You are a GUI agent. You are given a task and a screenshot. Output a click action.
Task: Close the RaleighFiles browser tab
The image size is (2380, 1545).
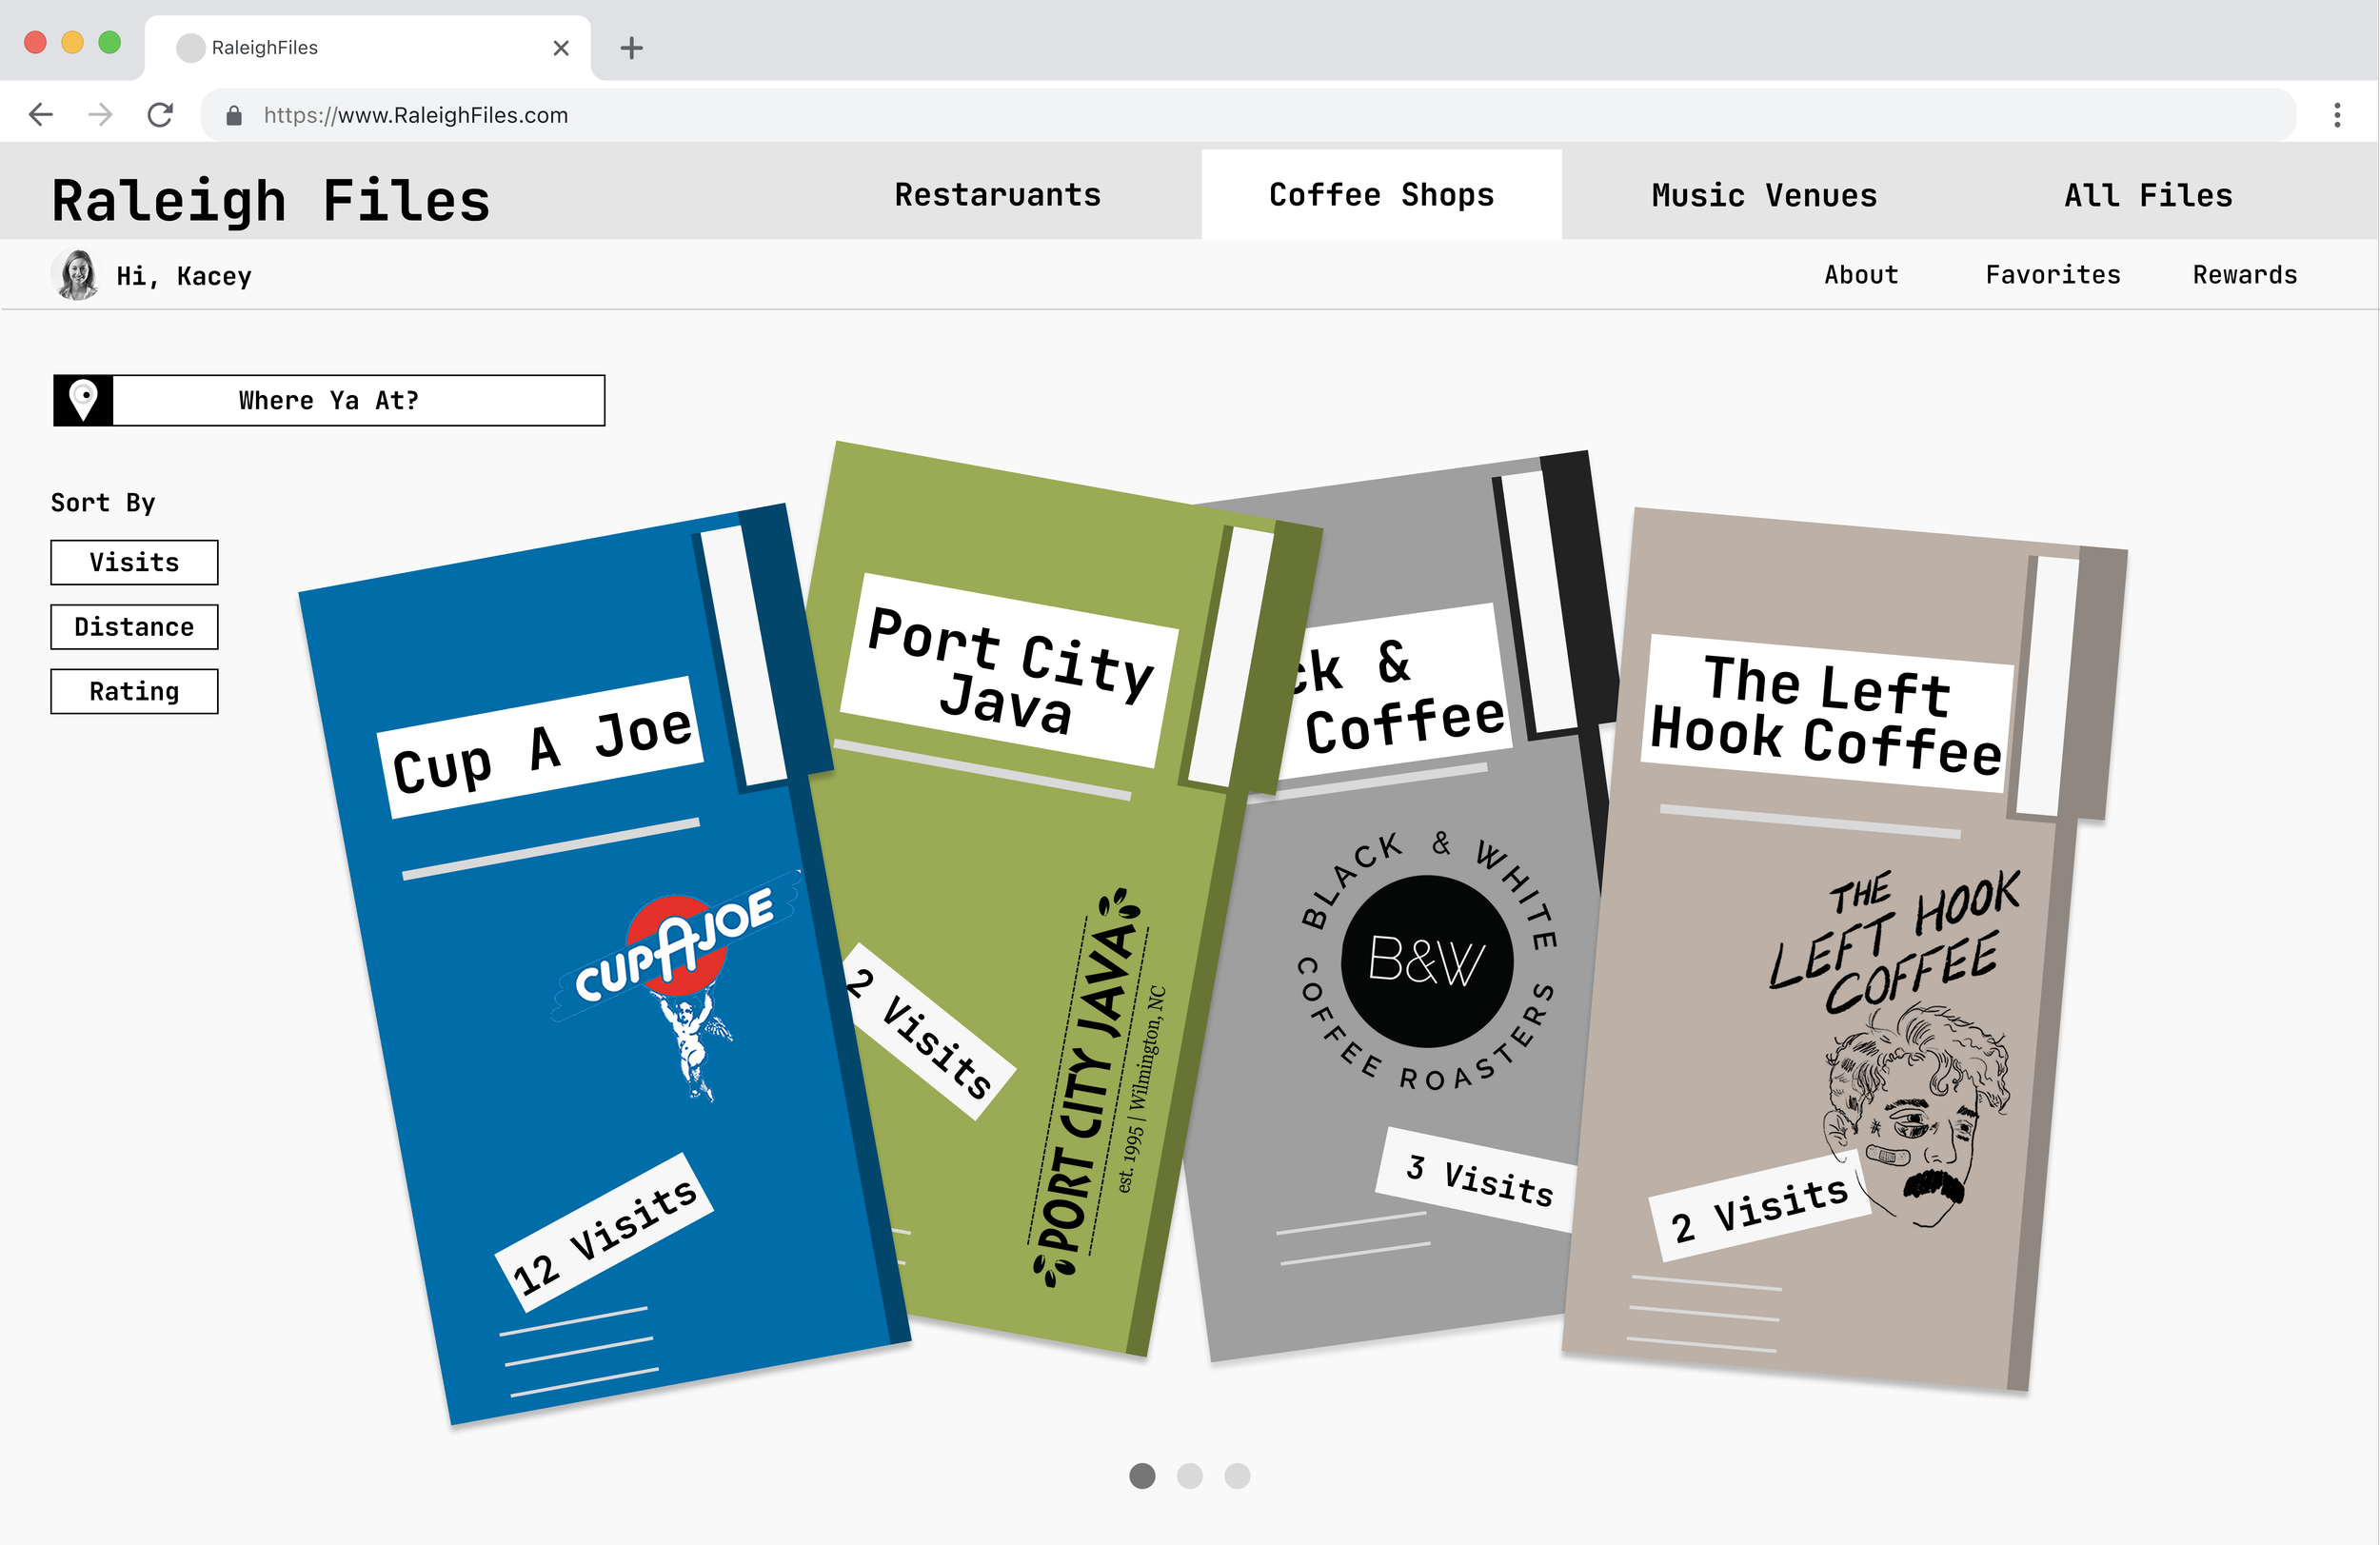click(561, 48)
